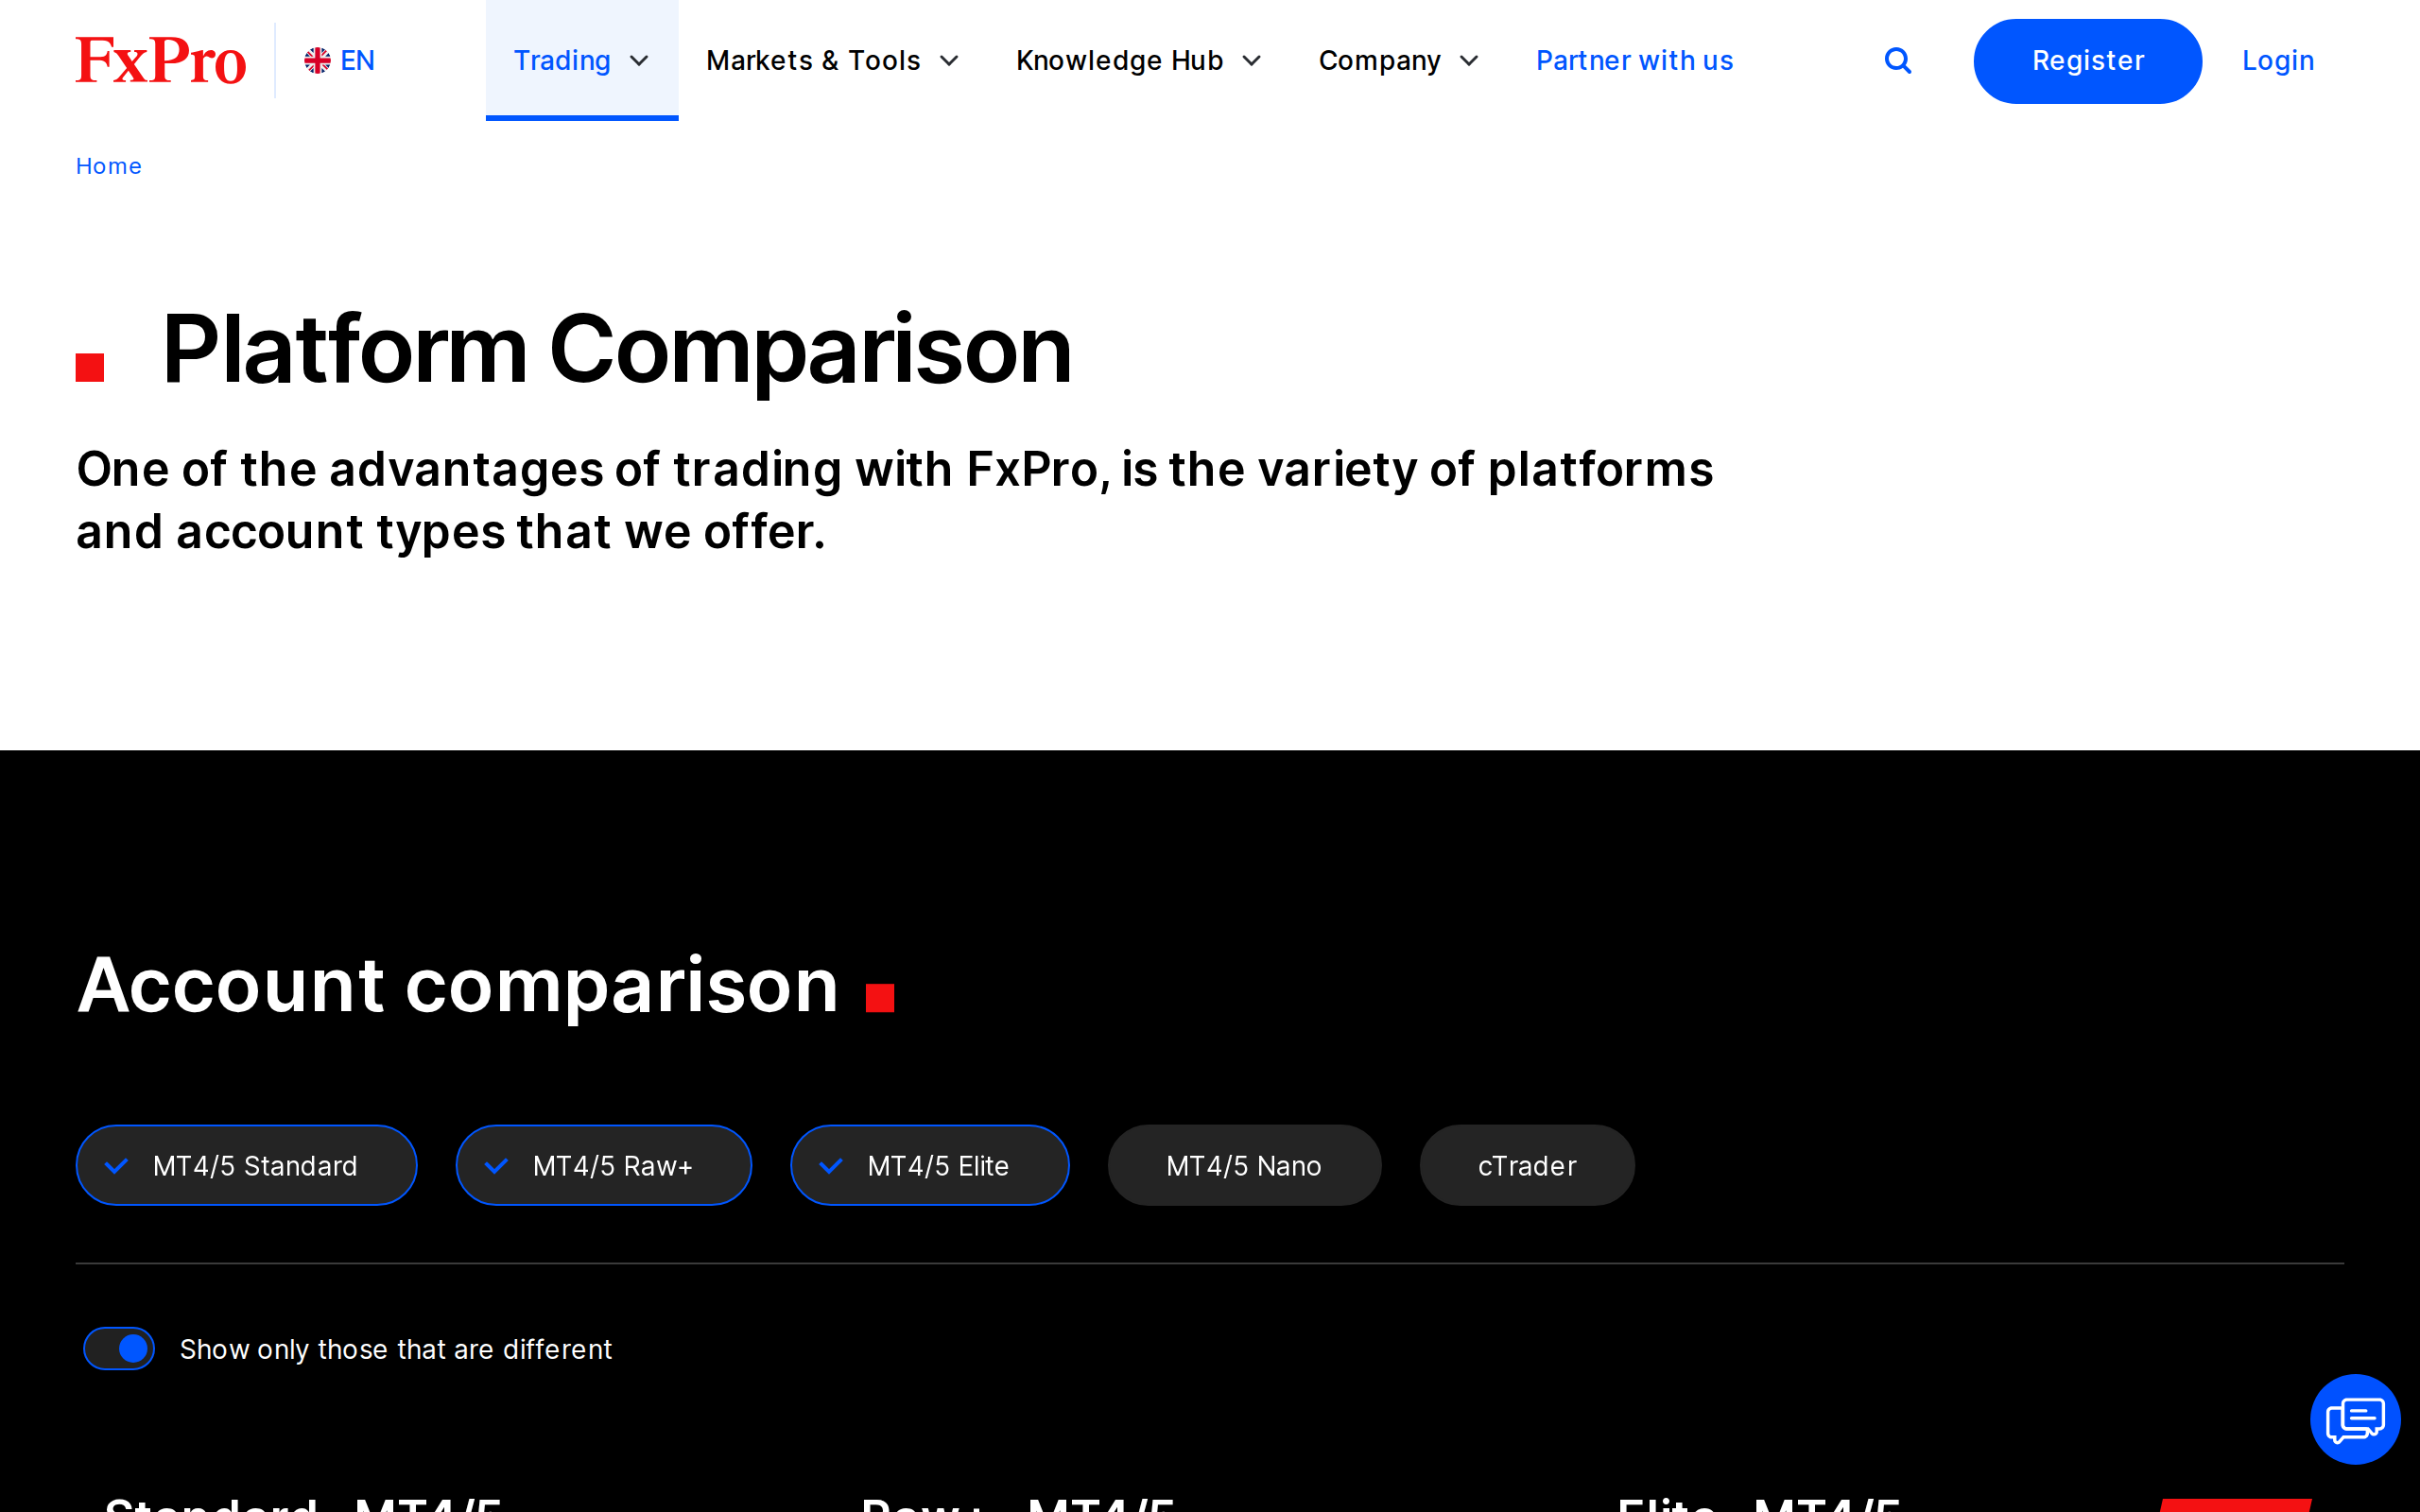Go to the Home breadcrumb

point(108,166)
